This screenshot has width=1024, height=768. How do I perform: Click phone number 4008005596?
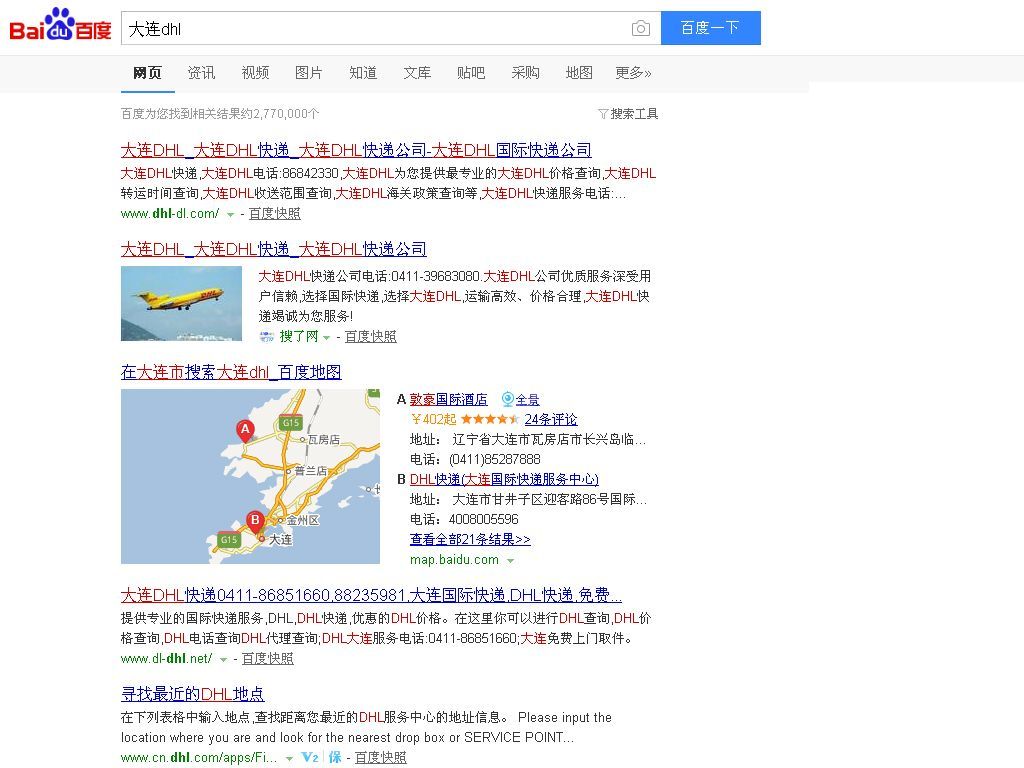pyautogui.click(x=483, y=519)
